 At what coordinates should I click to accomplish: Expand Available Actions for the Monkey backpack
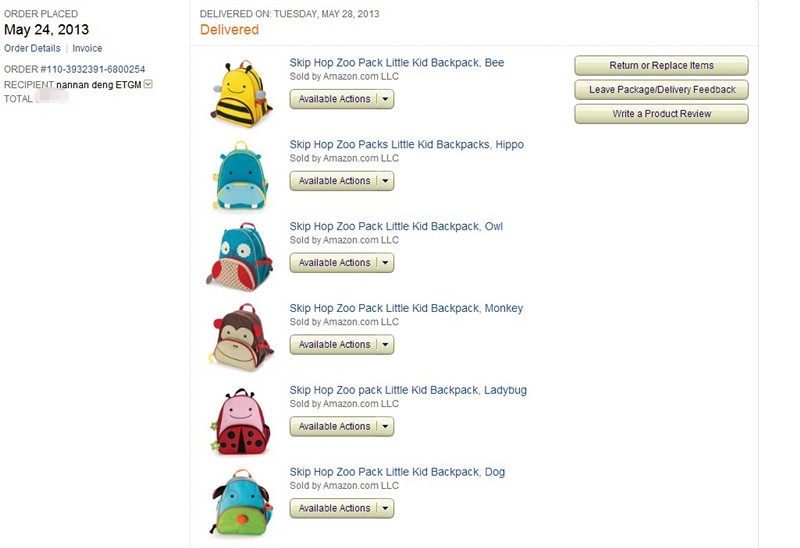tap(342, 344)
